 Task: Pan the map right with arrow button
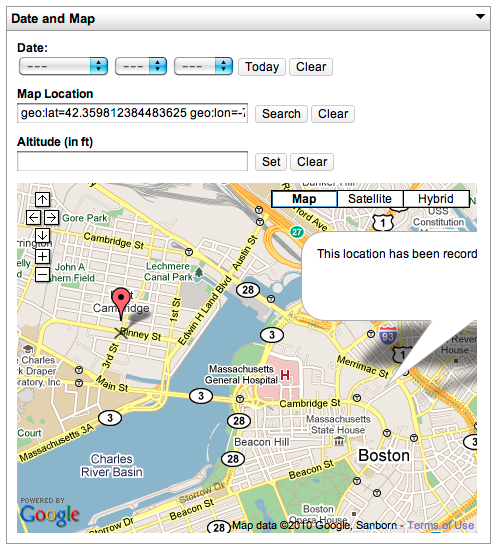click(52, 217)
